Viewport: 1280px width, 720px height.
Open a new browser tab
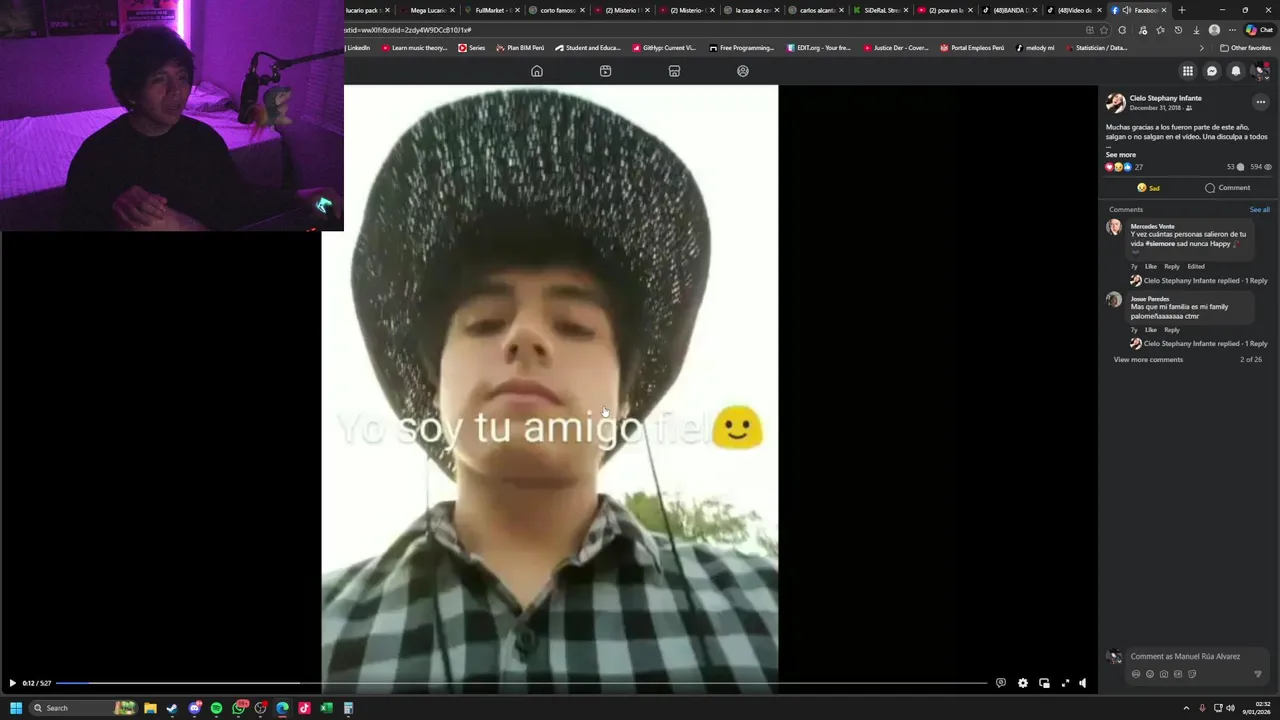coord(1182,10)
